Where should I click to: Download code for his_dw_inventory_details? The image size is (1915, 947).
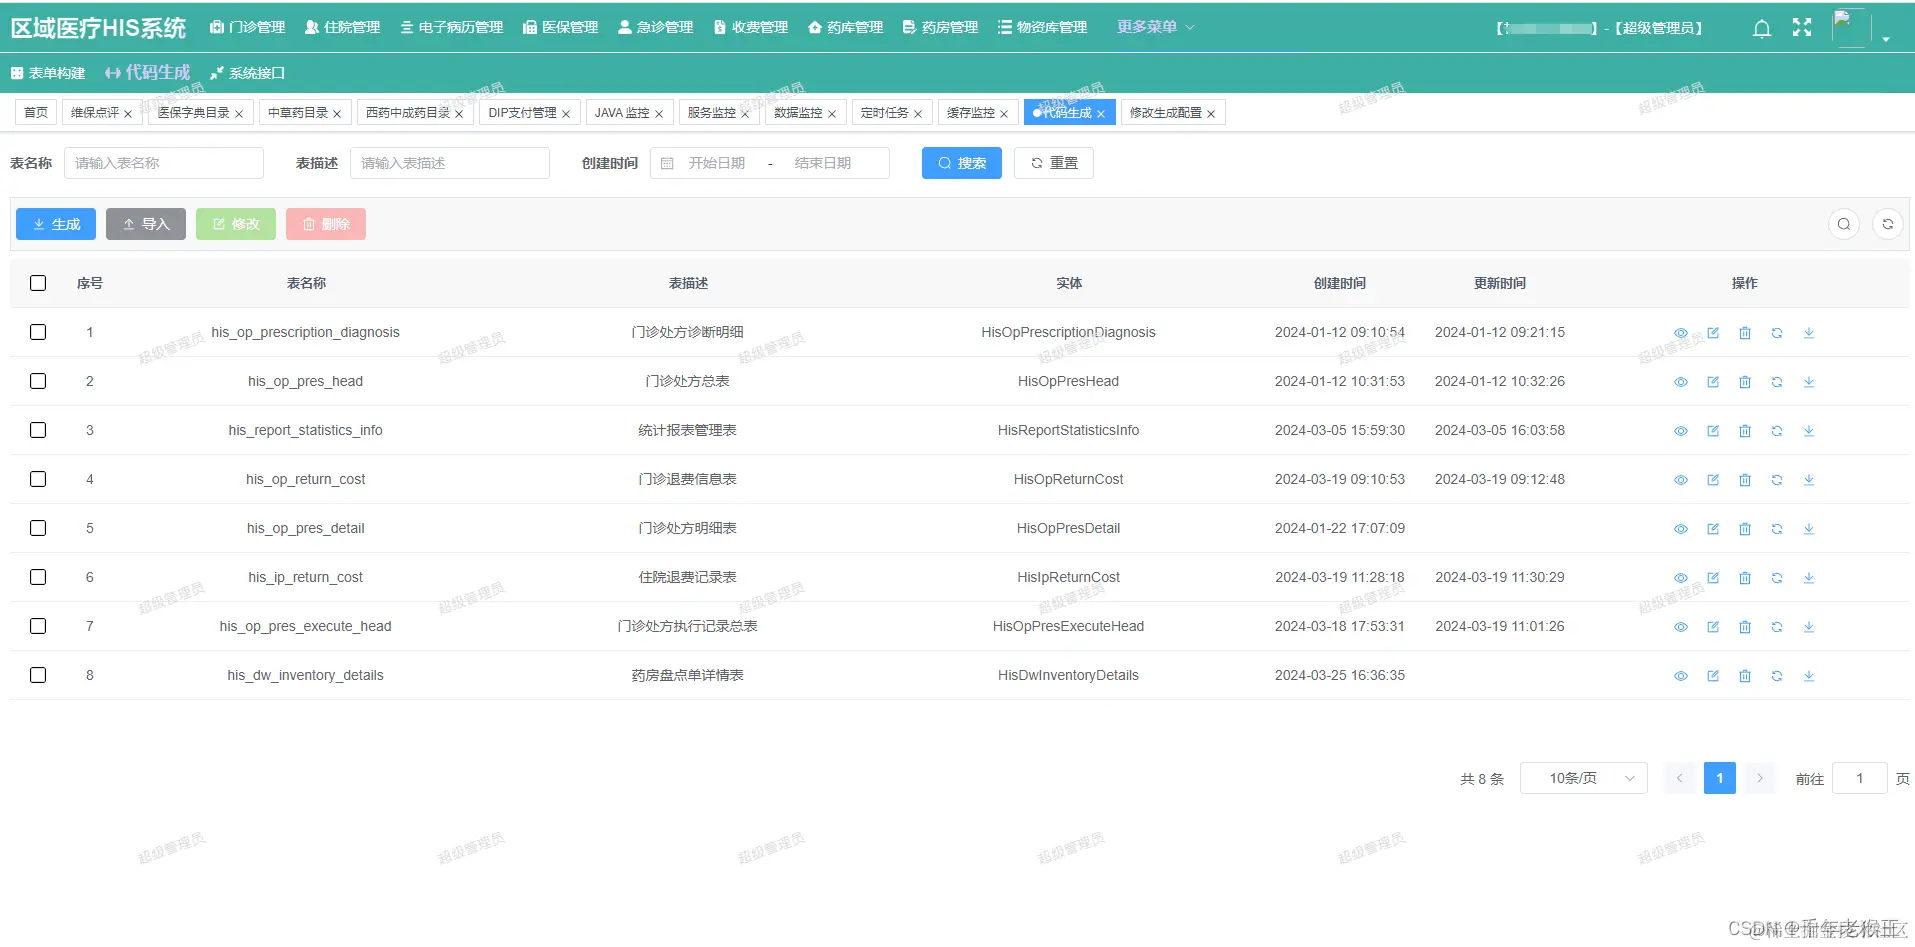1809,675
